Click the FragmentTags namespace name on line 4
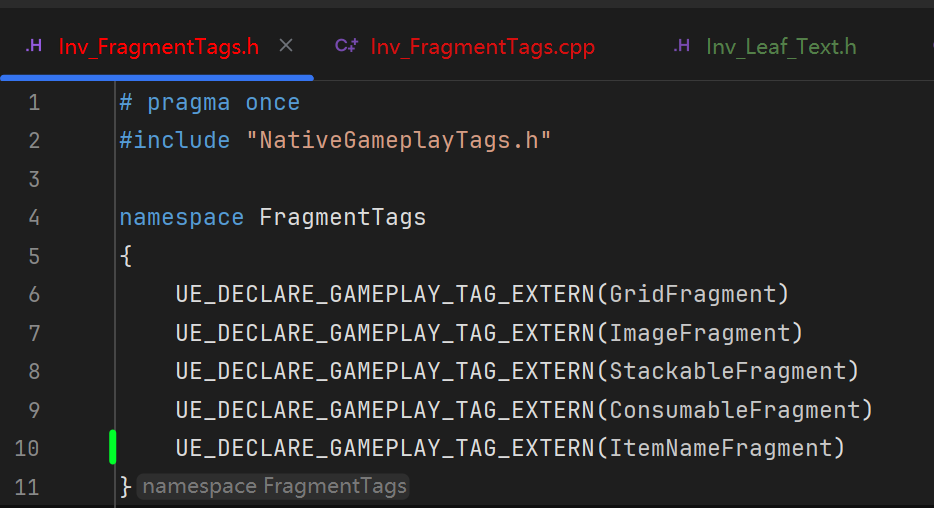The height and width of the screenshot is (508, 934). click(342, 217)
